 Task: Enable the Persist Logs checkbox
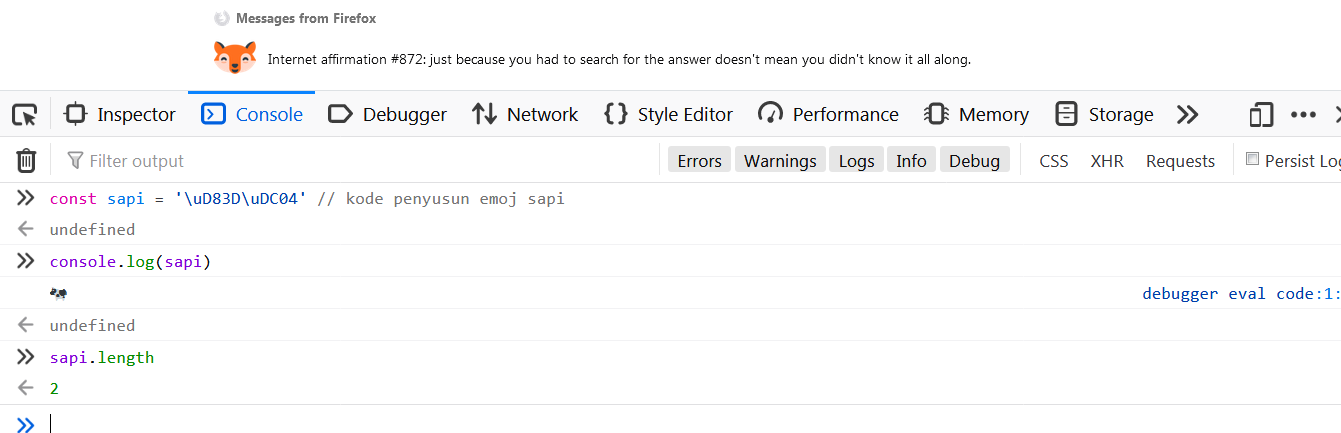1252,160
